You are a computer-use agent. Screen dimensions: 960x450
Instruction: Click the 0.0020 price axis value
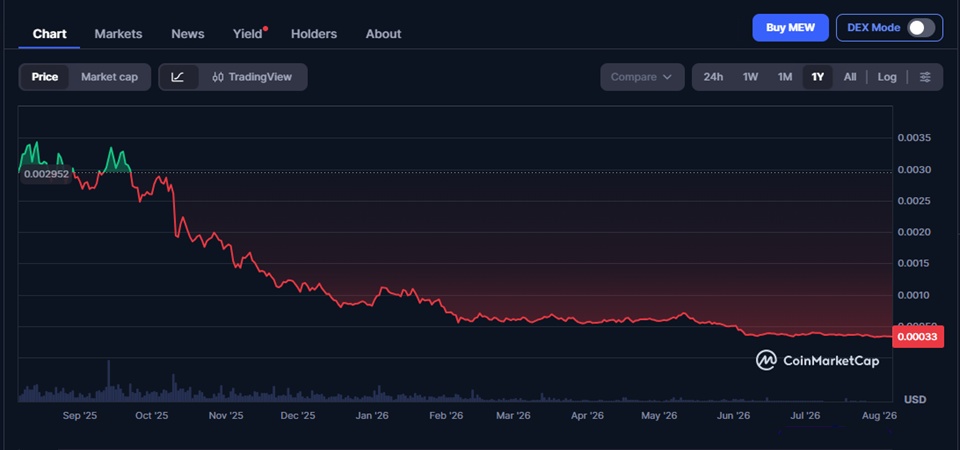913,232
